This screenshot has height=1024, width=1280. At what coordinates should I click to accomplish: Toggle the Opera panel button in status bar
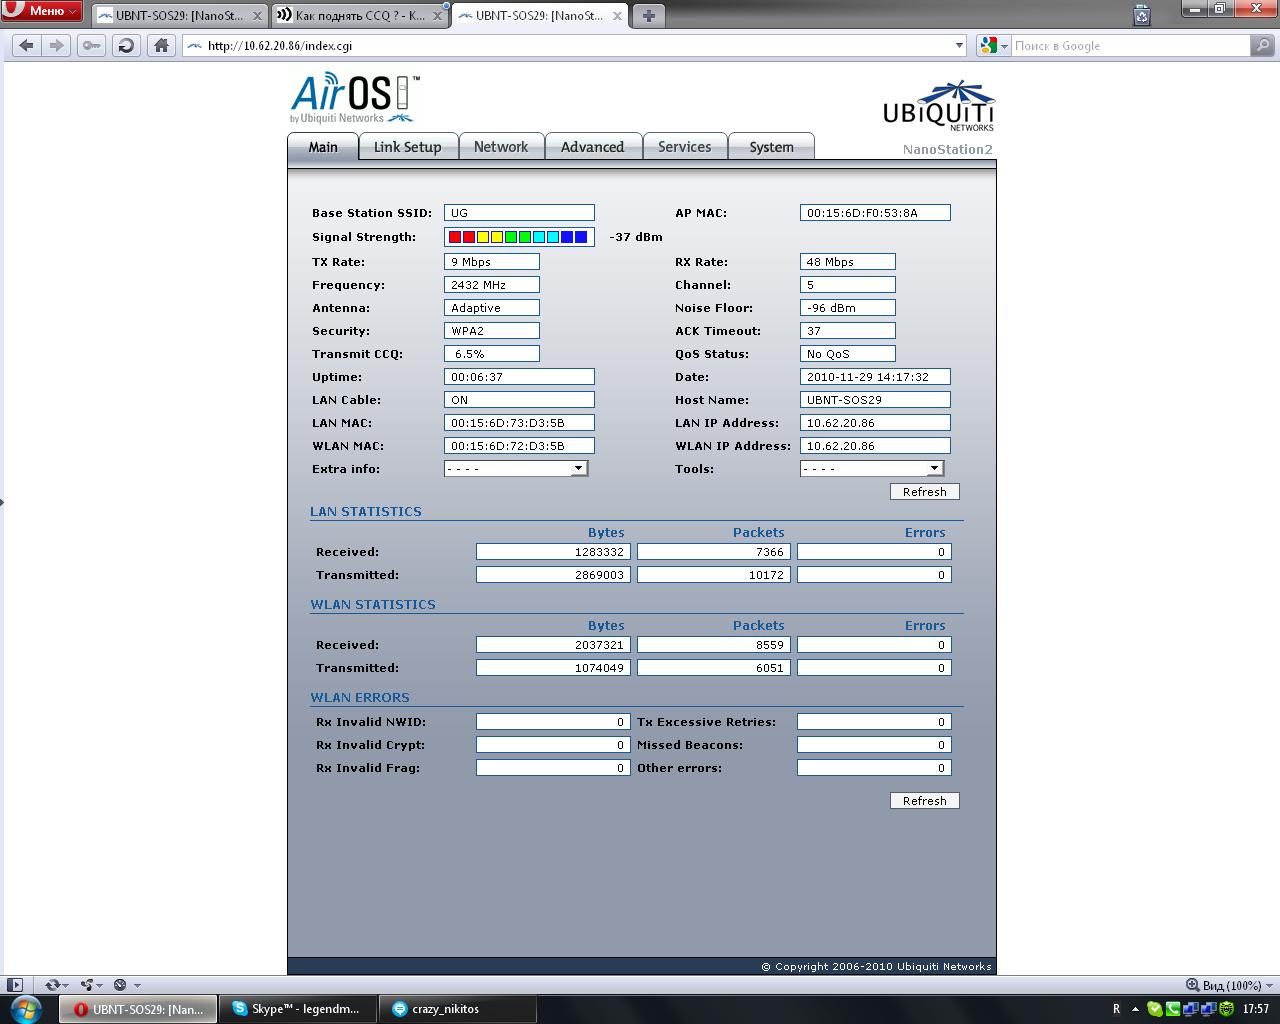(15, 985)
